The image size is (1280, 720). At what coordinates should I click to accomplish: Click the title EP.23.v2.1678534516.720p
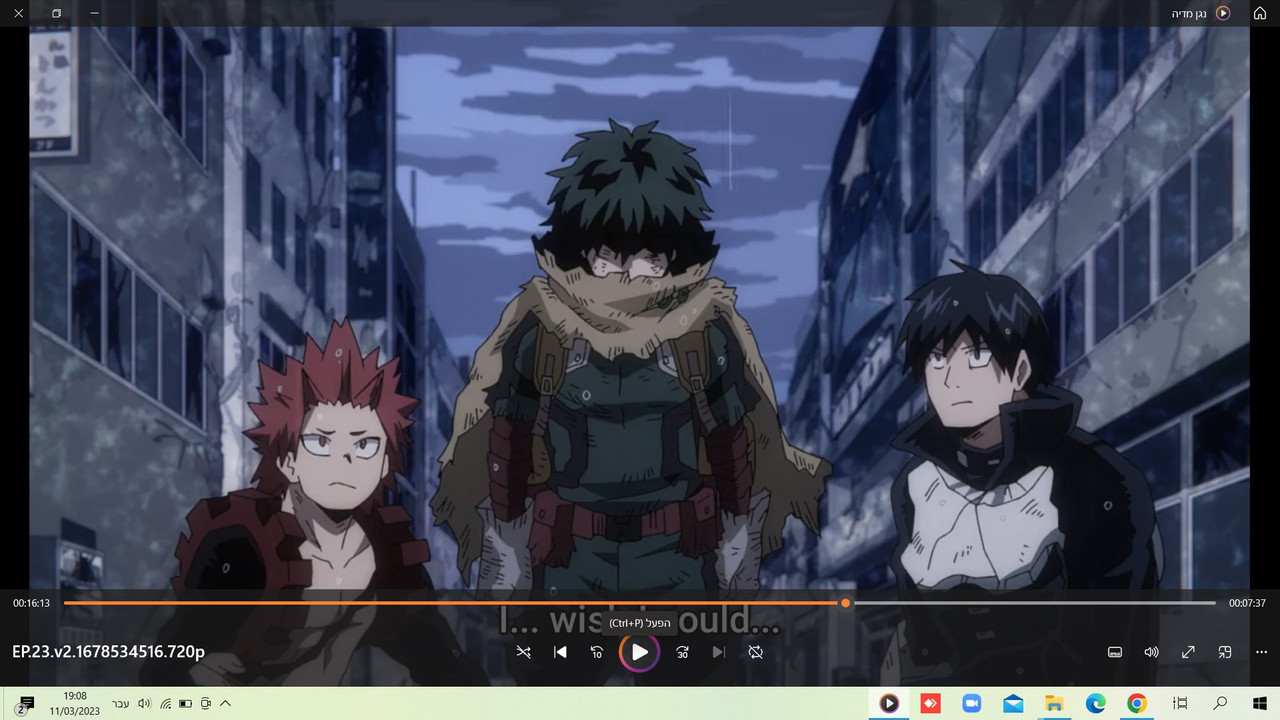click(x=108, y=652)
